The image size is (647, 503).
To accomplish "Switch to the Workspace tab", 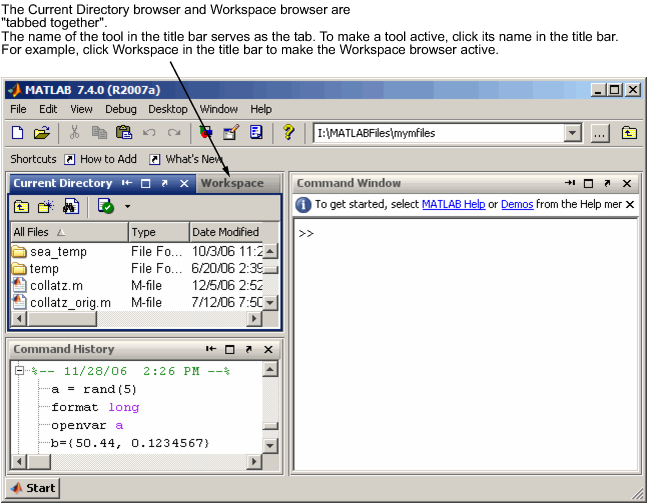I will 232,183.
